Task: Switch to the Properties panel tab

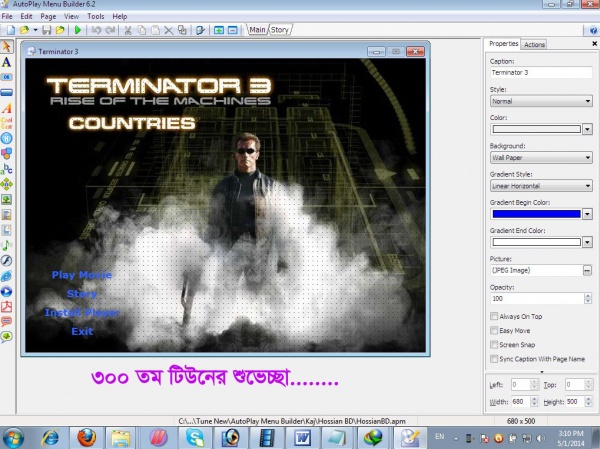Action: (503, 44)
